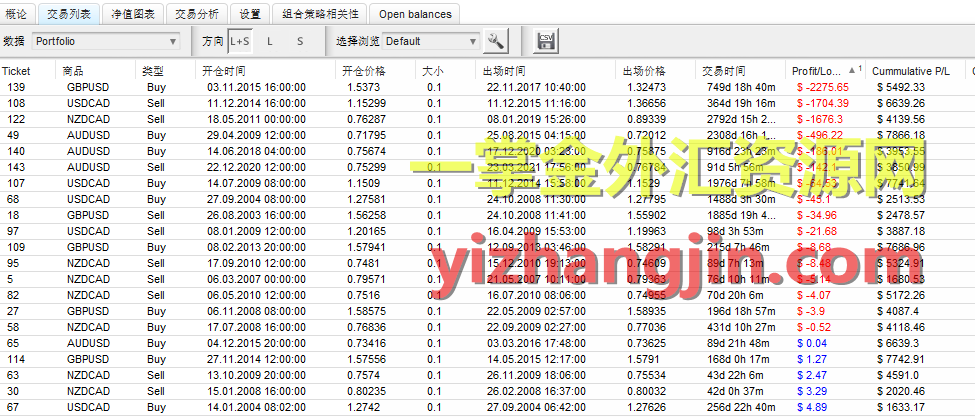Open the 设置 tab
Viewport: 975px width, 417px height.
[250, 14]
